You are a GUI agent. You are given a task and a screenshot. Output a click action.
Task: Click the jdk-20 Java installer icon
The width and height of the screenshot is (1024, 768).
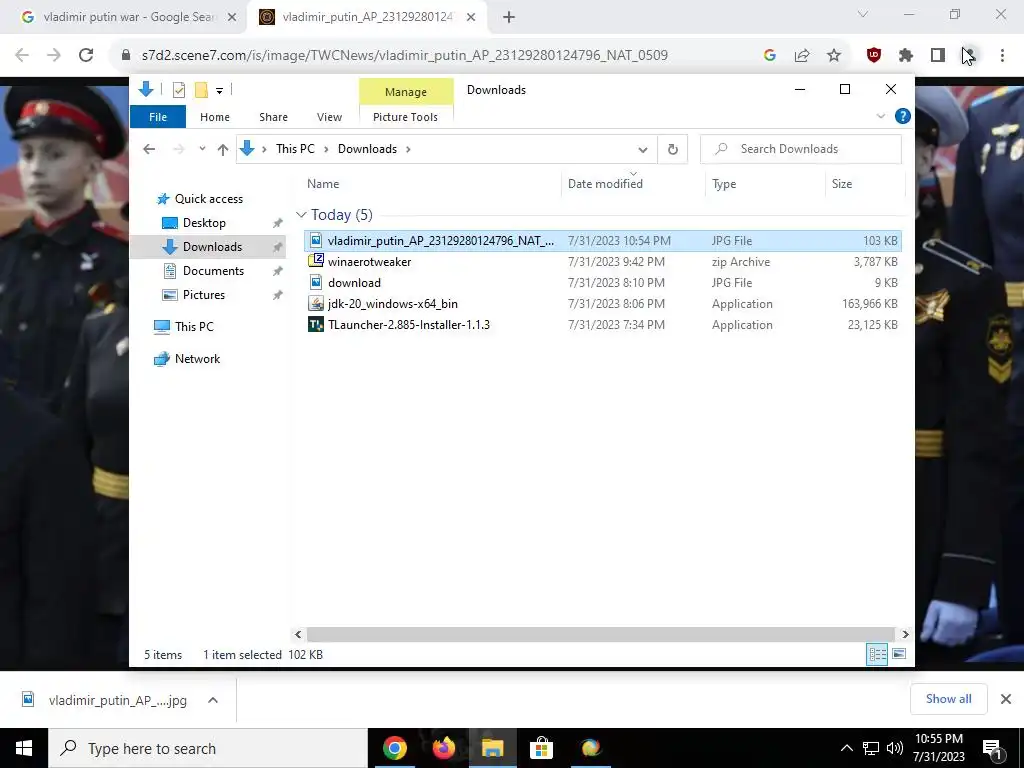pyautogui.click(x=315, y=304)
